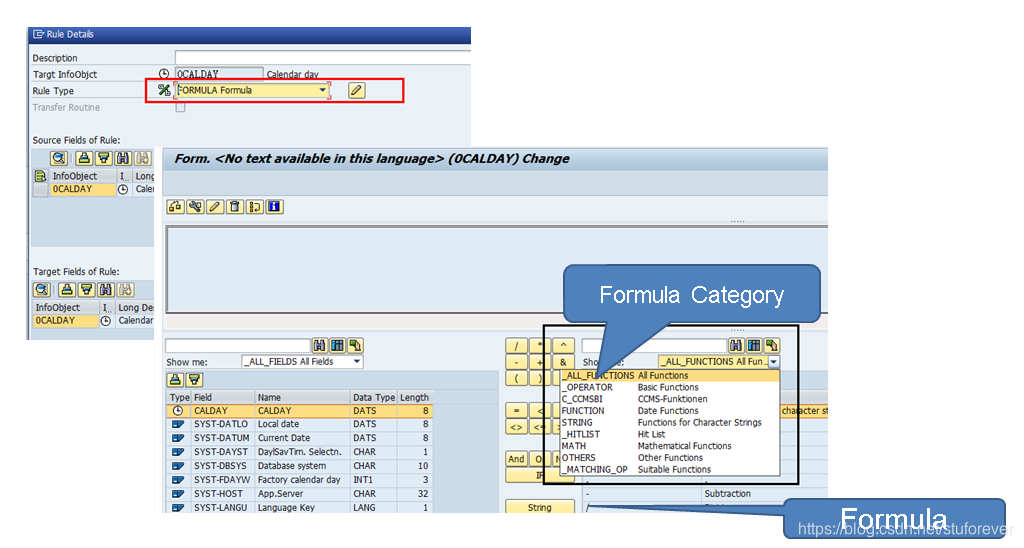
Task: Click the table layout icon next to field search
Action: (x=337, y=346)
